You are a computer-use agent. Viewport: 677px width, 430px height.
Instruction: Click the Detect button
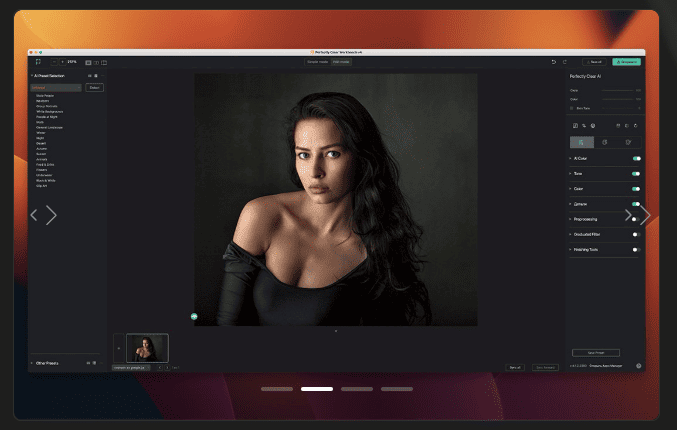[95, 88]
